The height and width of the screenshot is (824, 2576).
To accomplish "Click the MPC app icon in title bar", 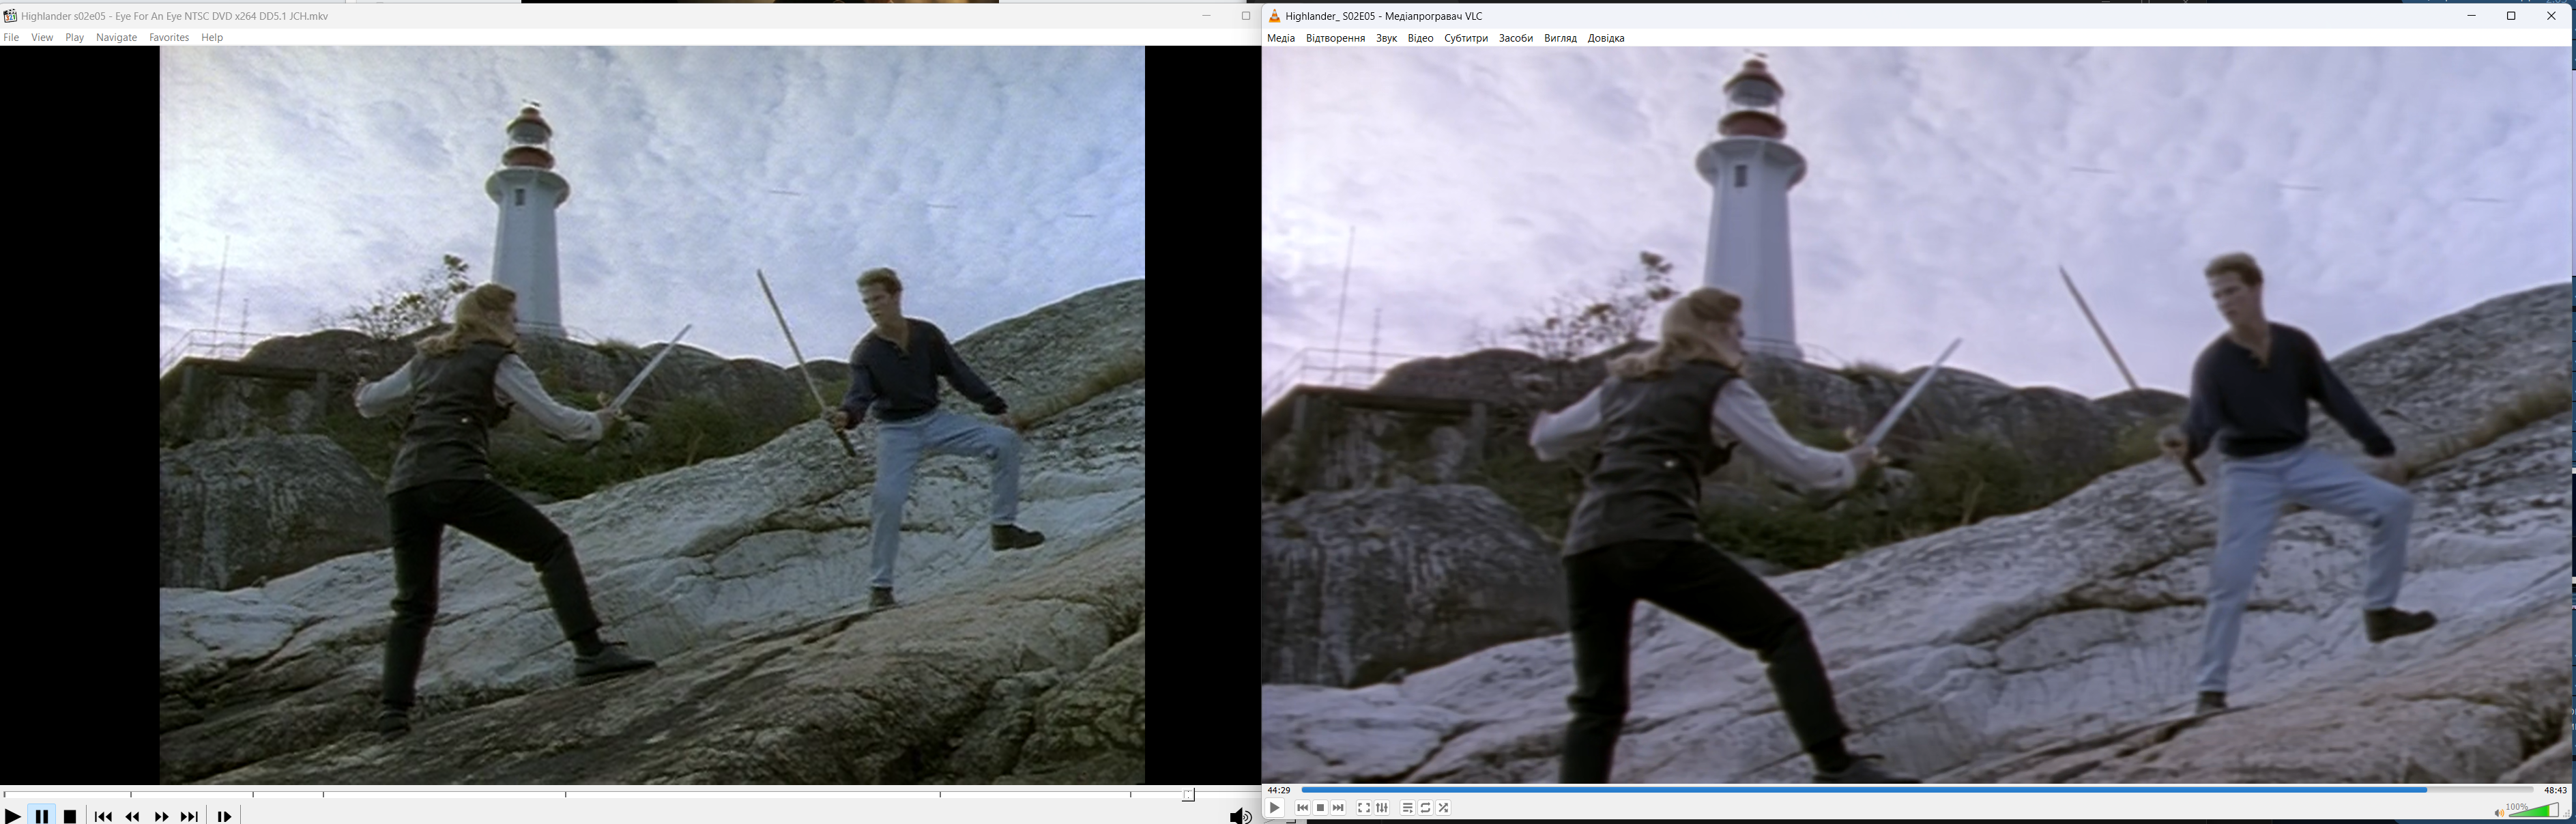I will click(10, 15).
